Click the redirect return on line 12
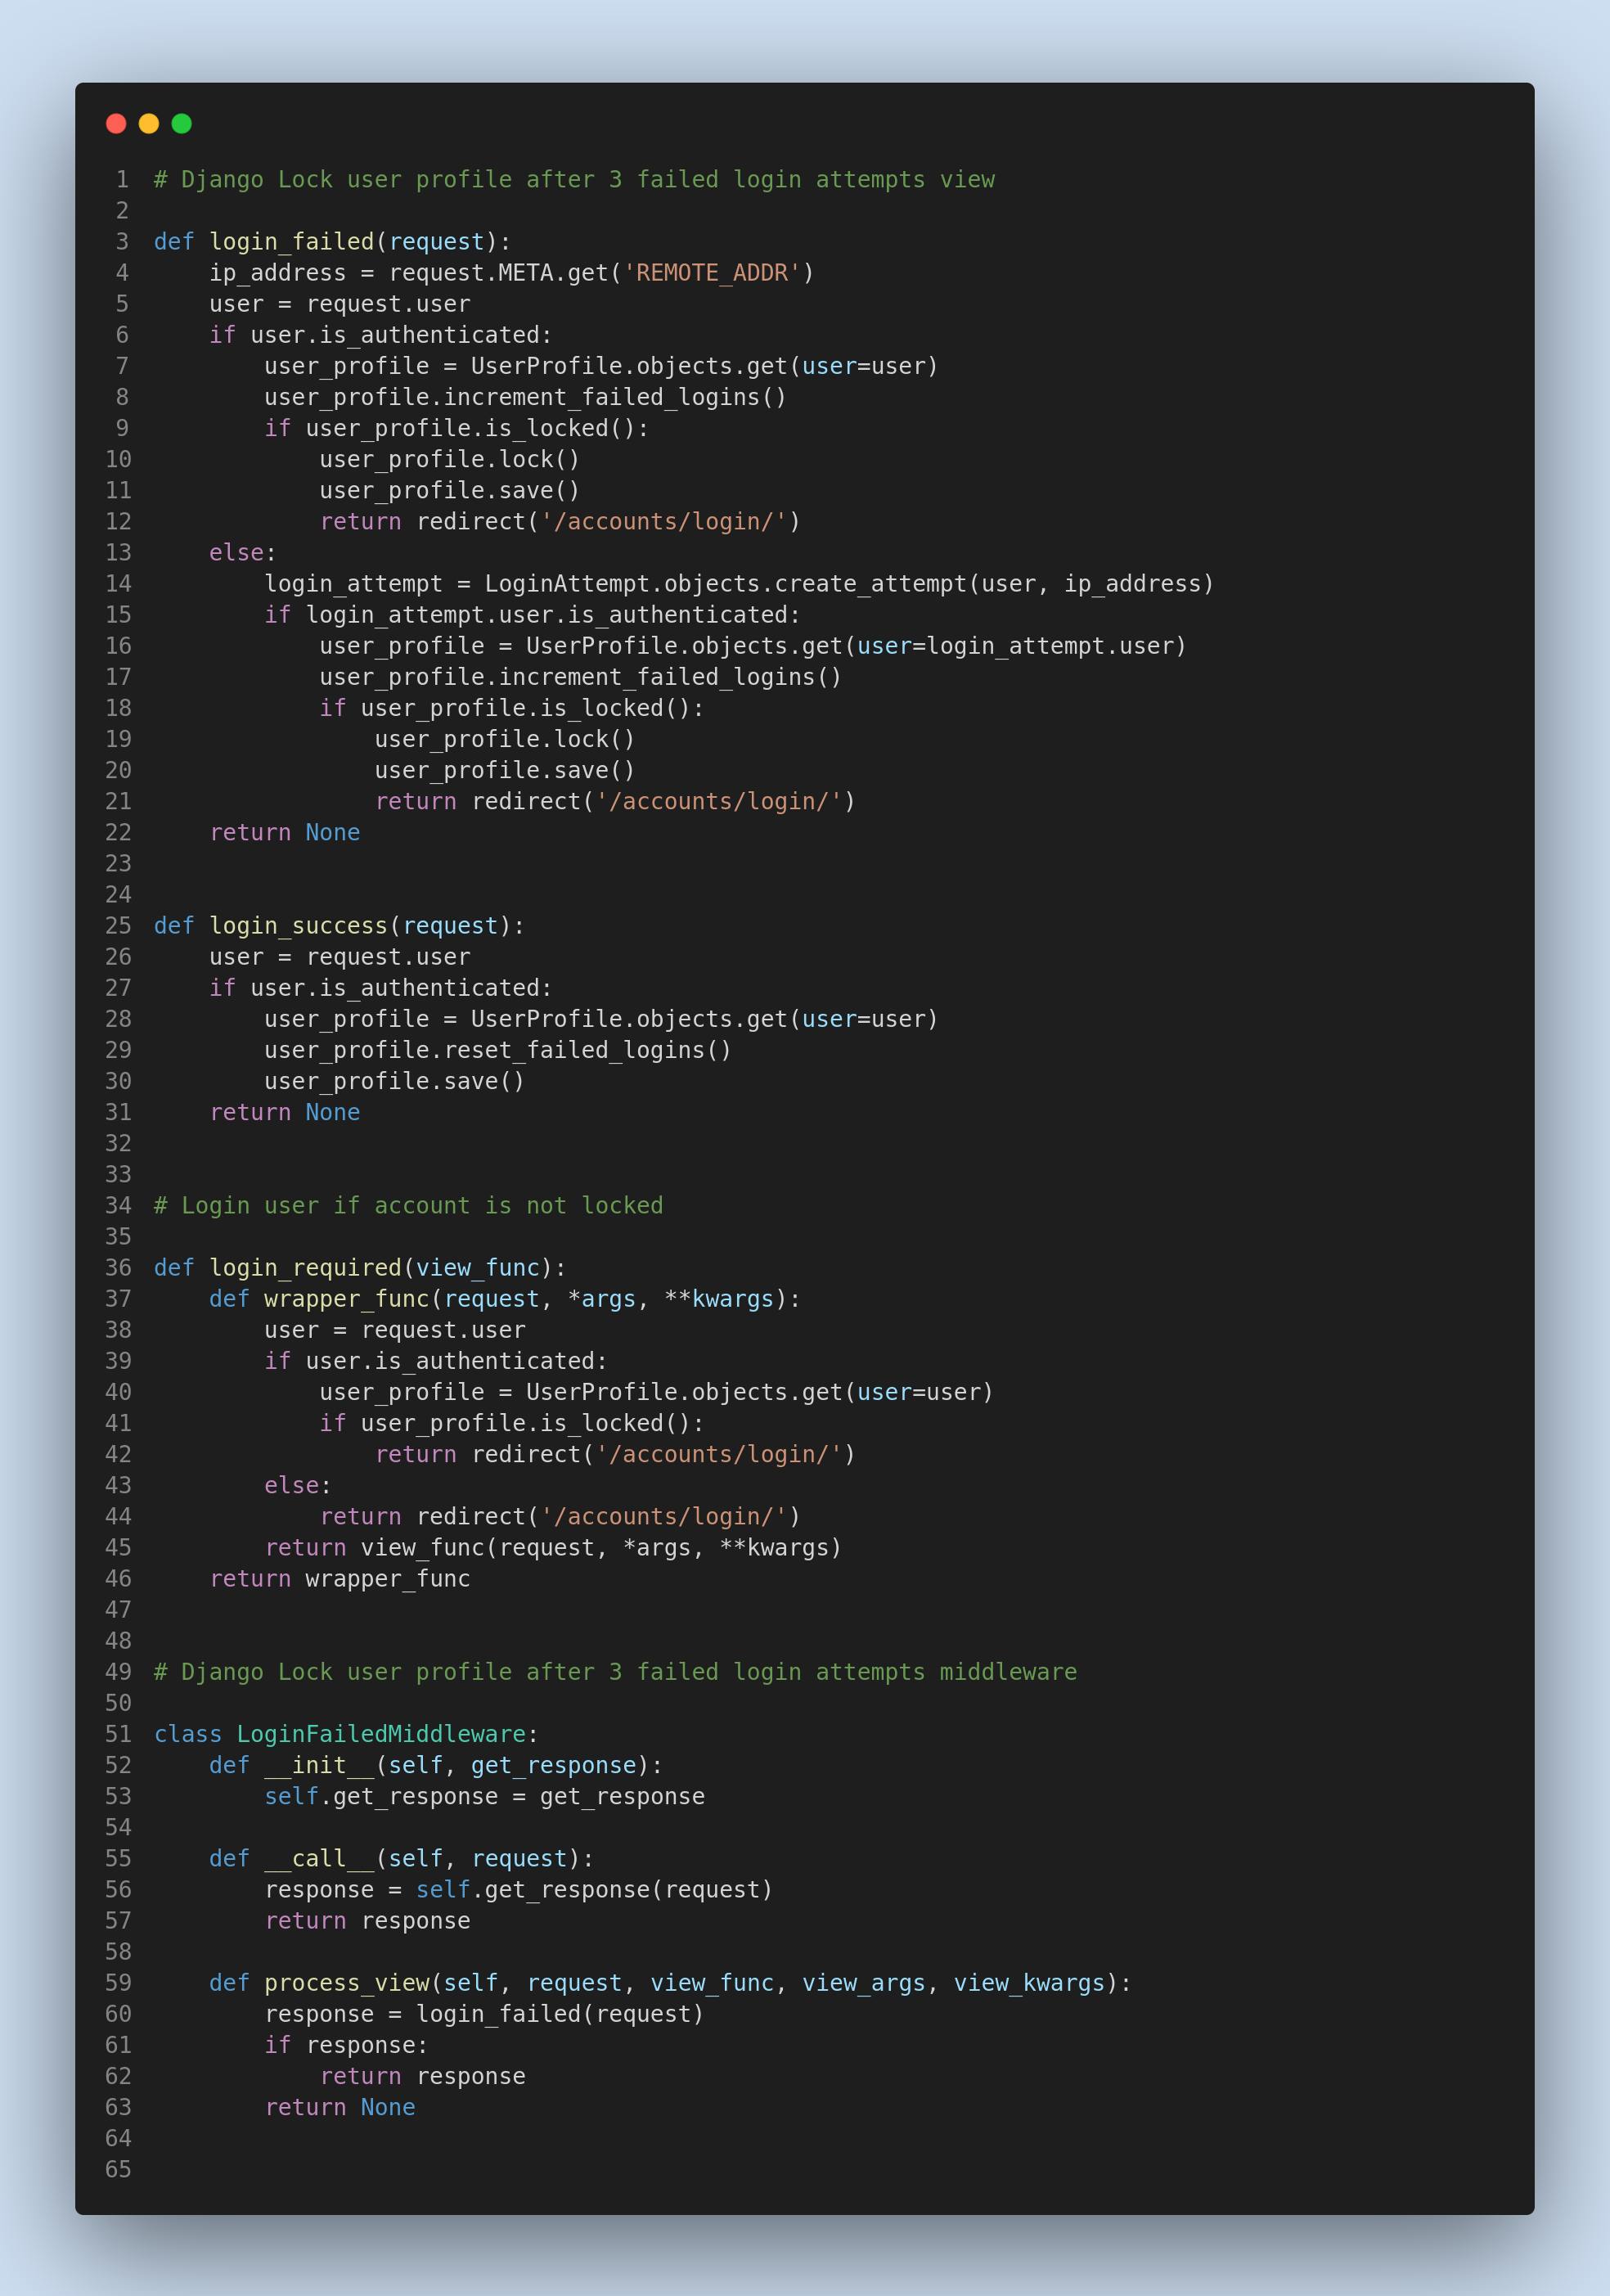The width and height of the screenshot is (1610, 2296). click(x=560, y=521)
